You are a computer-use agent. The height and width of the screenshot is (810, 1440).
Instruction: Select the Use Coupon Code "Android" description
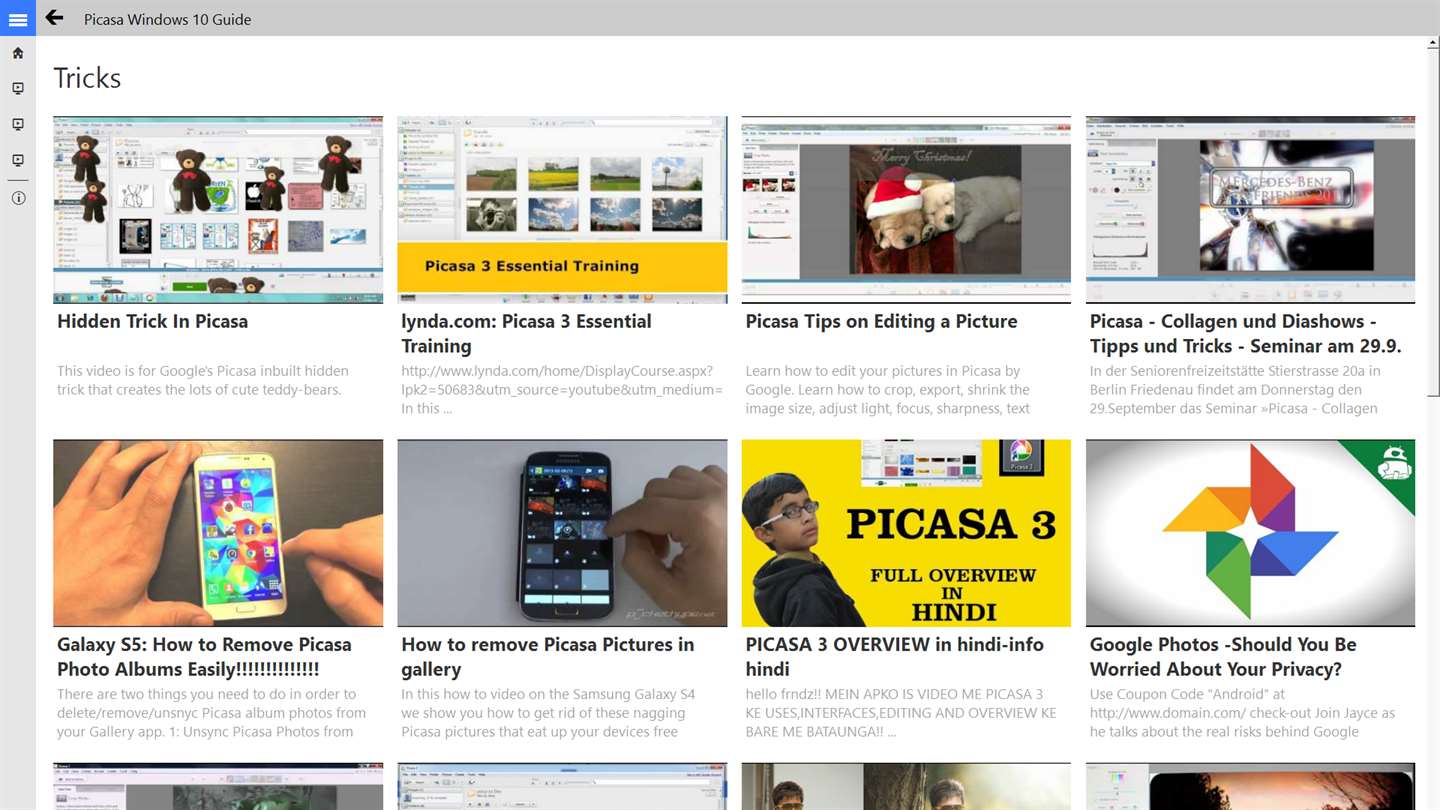[x=1242, y=713]
